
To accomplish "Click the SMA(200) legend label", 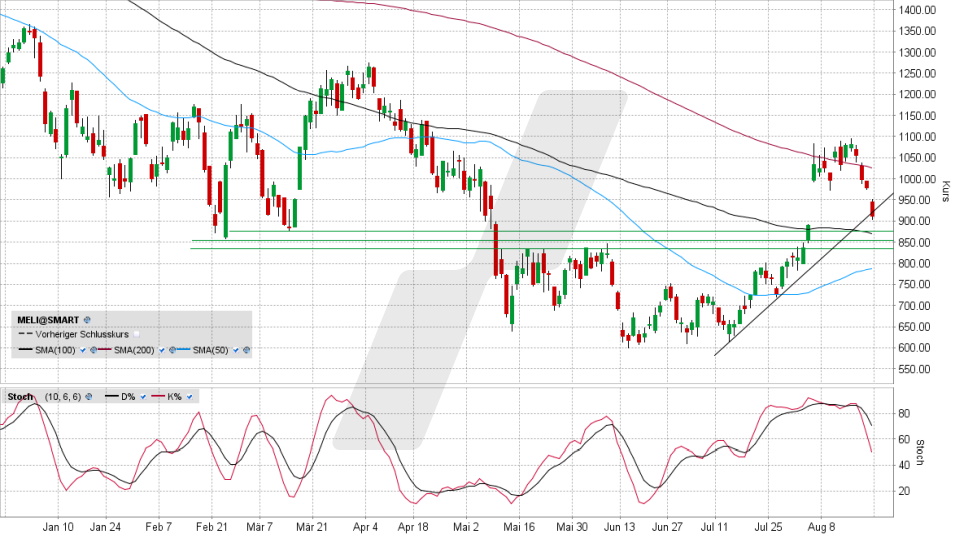I will [x=134, y=350].
